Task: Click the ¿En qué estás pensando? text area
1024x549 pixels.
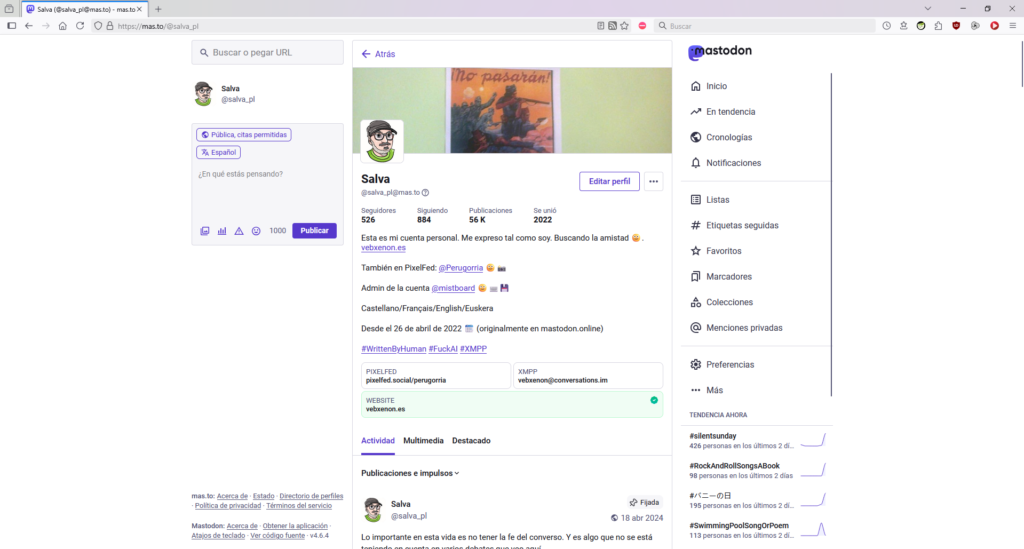Action: pyautogui.click(x=267, y=192)
